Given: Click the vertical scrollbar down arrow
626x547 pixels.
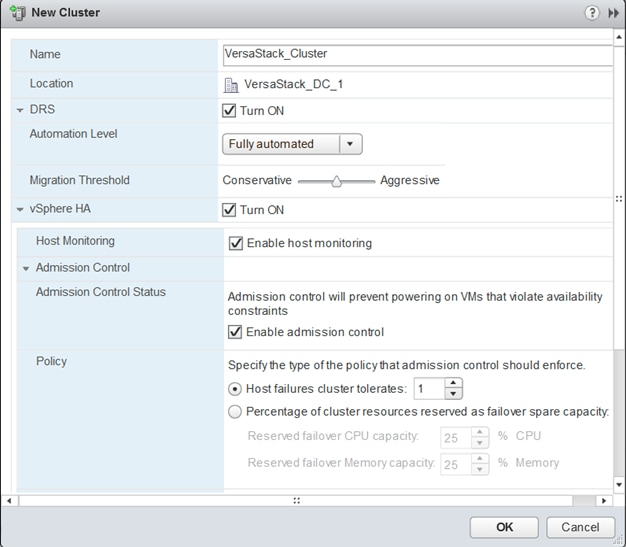Looking at the screenshot, I should click(x=619, y=485).
